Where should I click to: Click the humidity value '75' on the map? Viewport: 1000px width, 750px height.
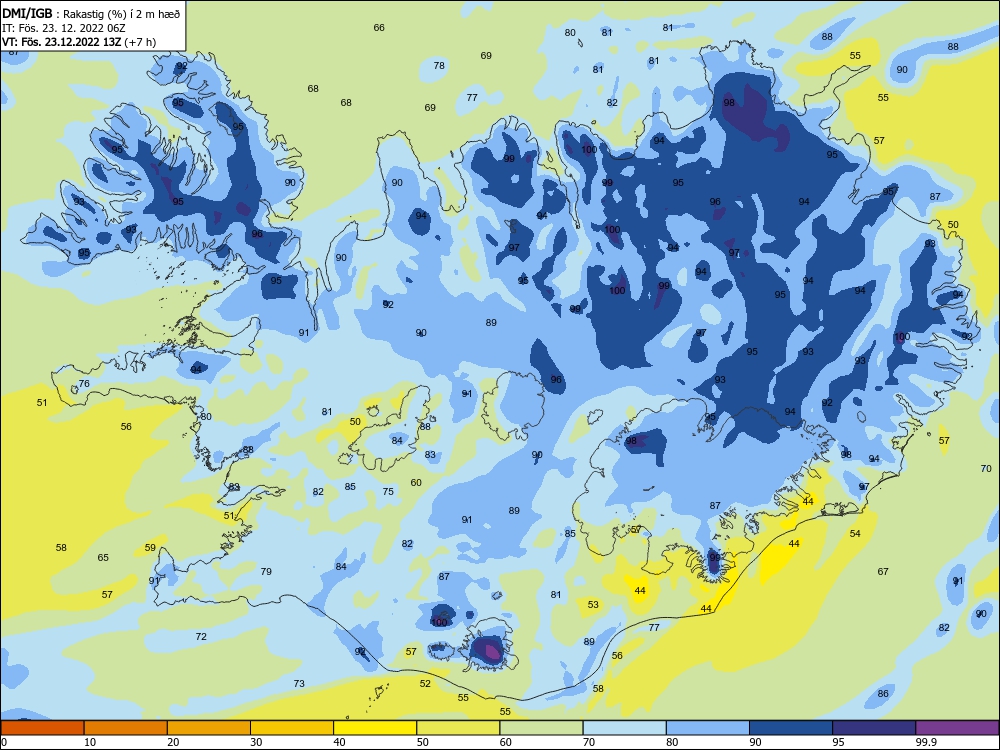(x=388, y=491)
